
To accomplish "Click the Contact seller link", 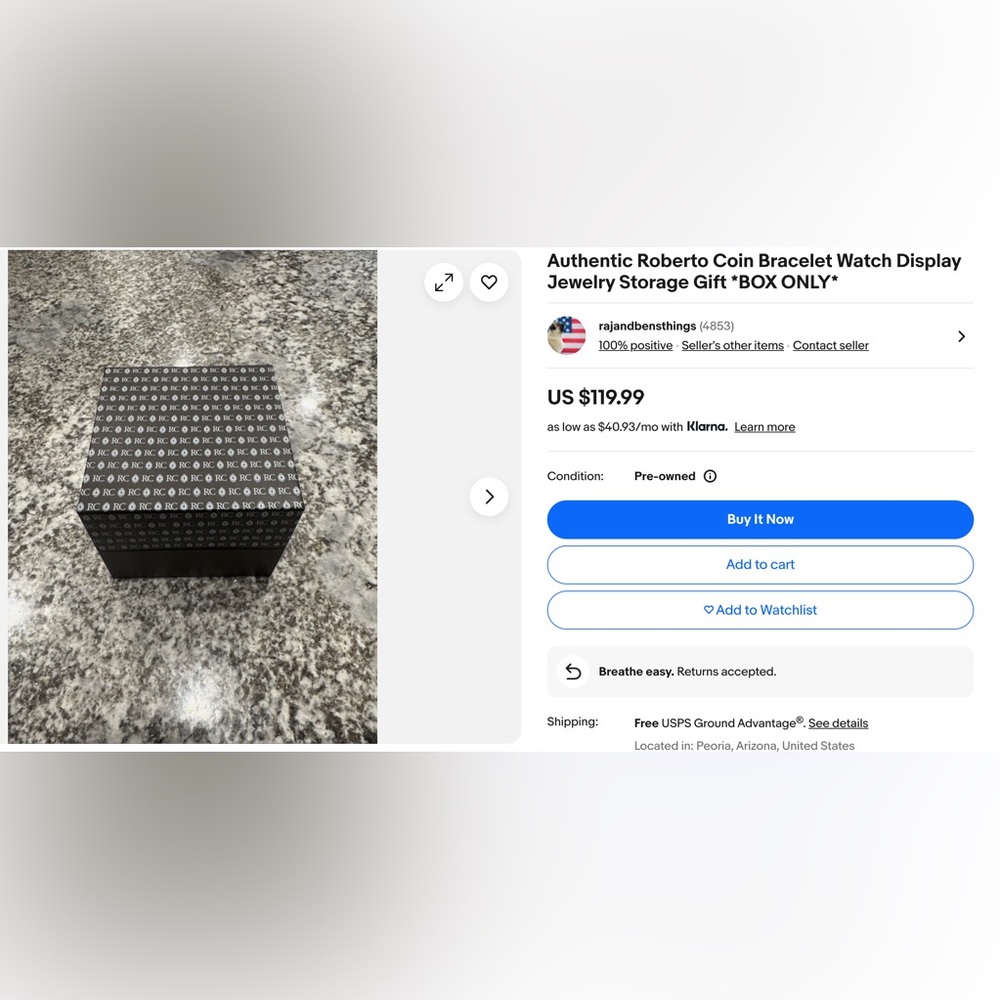I will pyautogui.click(x=830, y=345).
